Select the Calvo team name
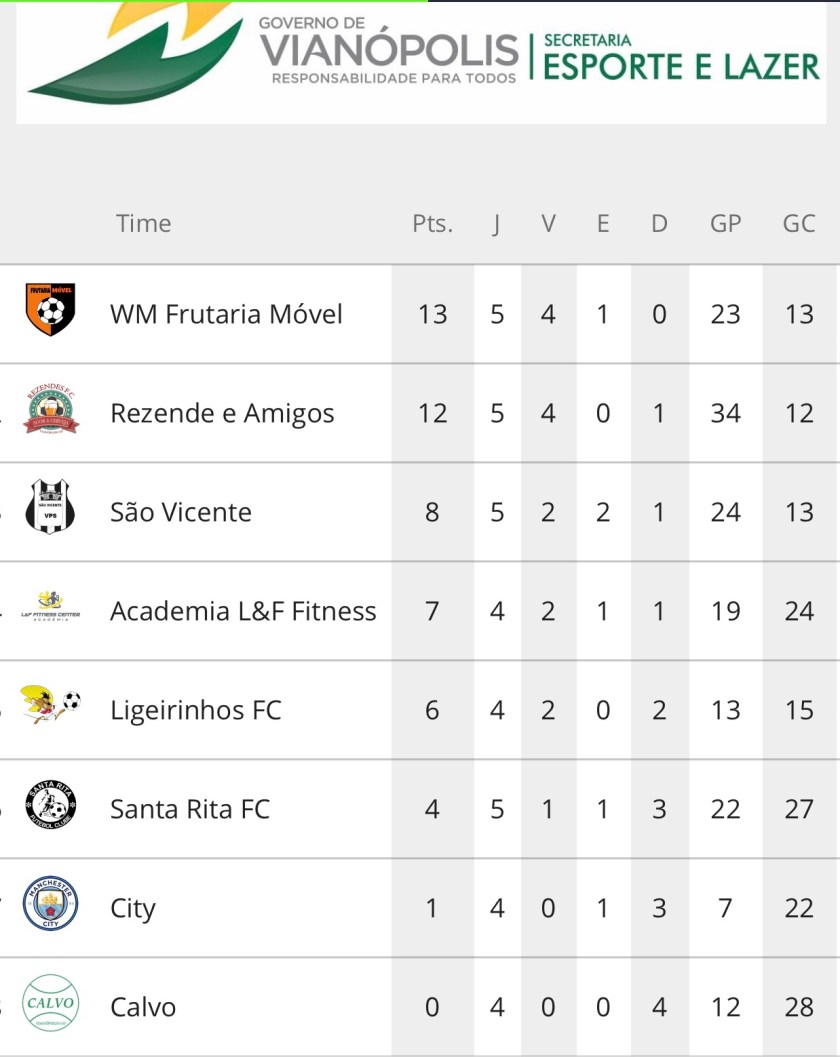 click(x=143, y=1007)
